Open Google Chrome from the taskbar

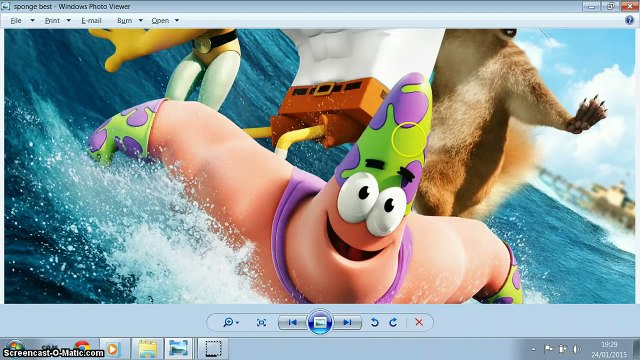click(82, 347)
